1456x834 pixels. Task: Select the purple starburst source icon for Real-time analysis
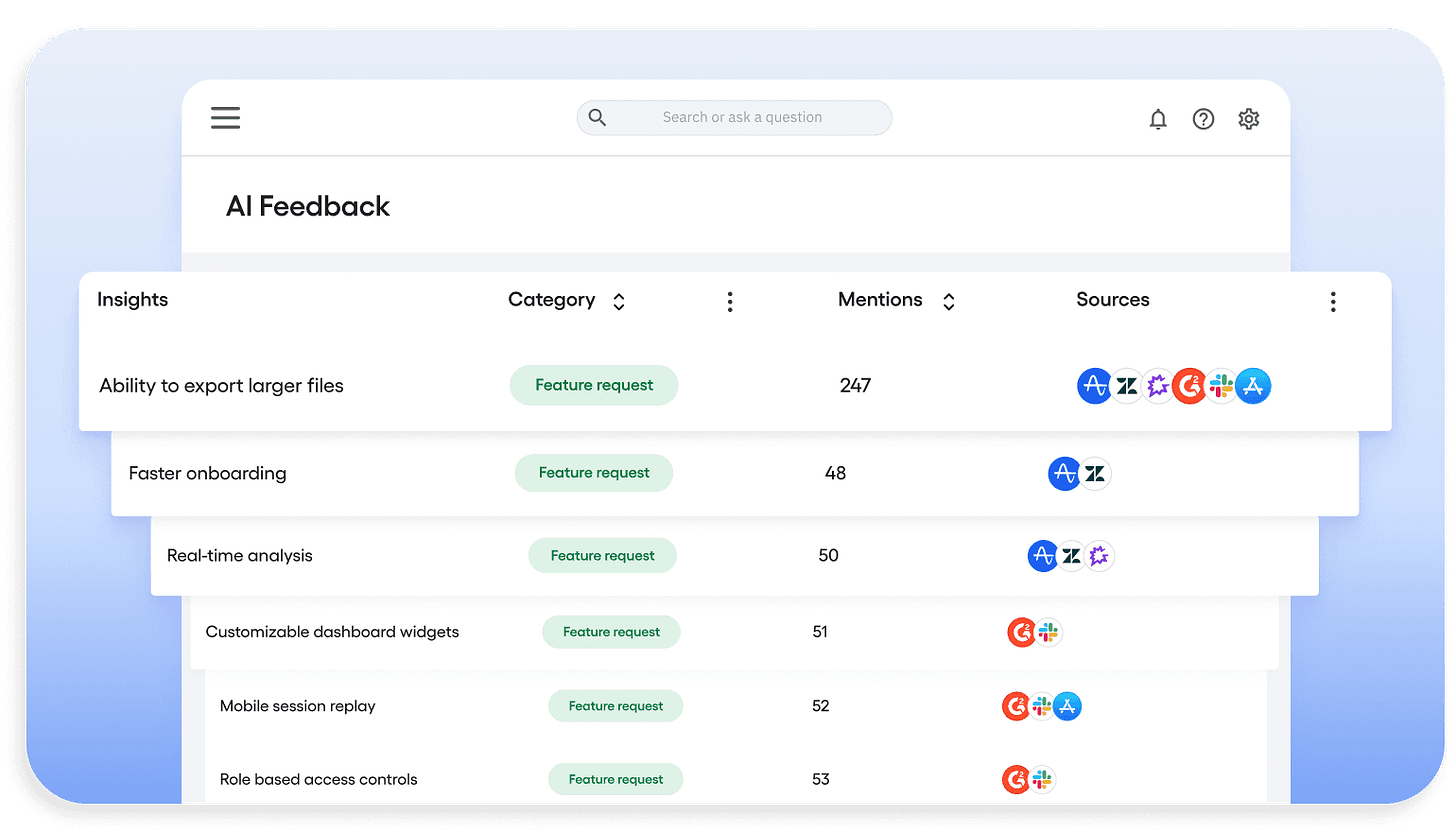click(x=1100, y=555)
